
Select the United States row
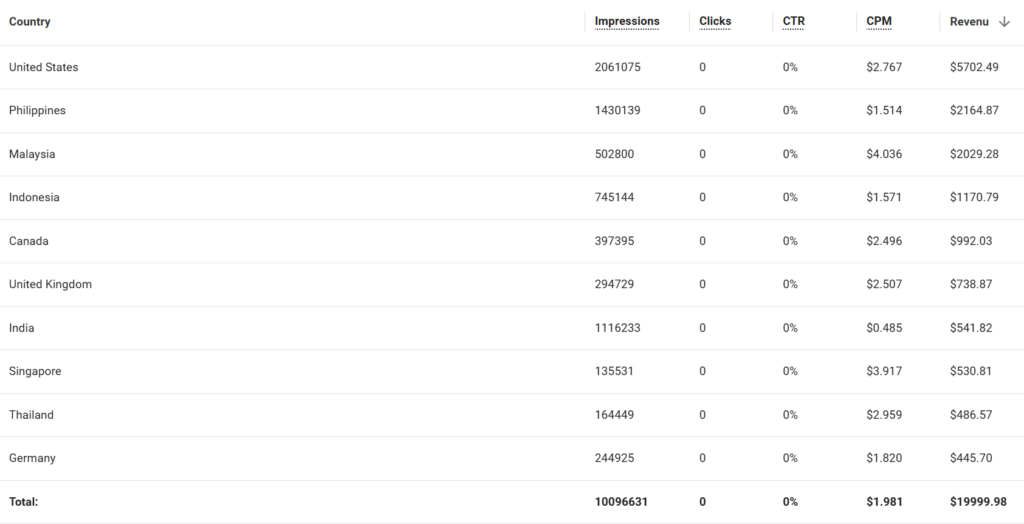[x=512, y=67]
